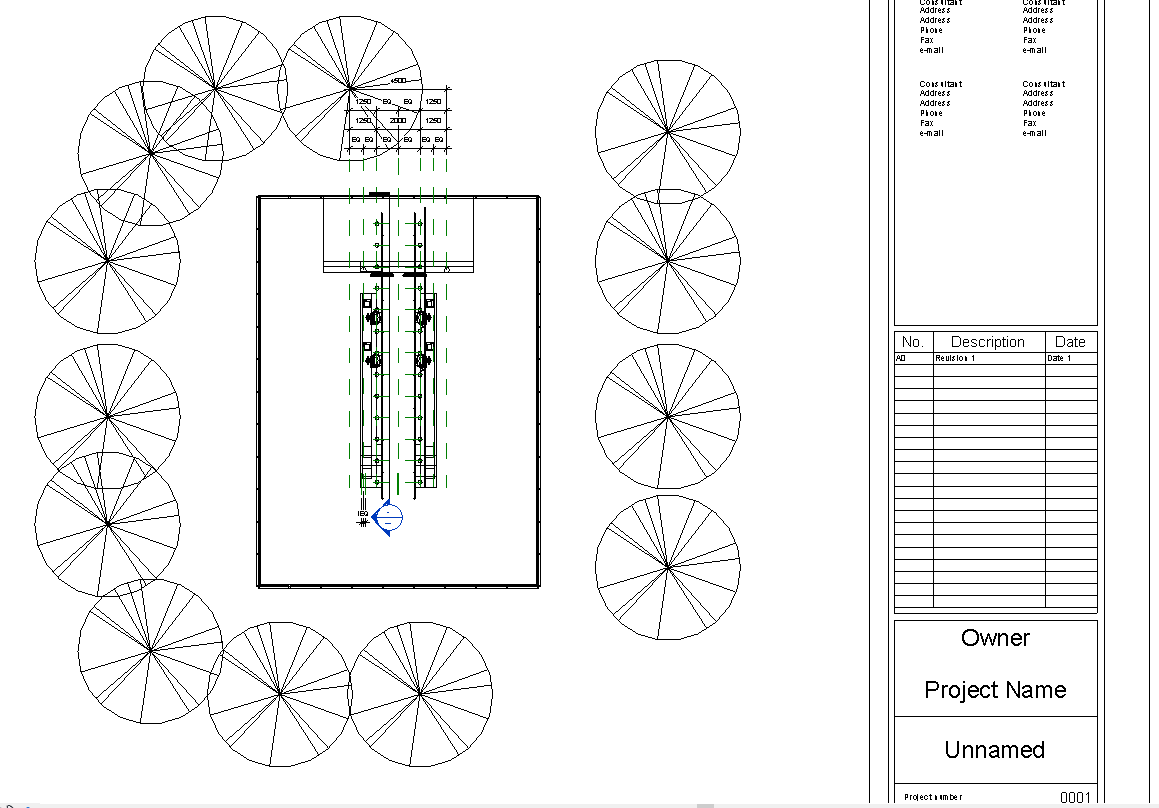Click the Unnamed sheet name text
The image size is (1159, 808).
[995, 750]
